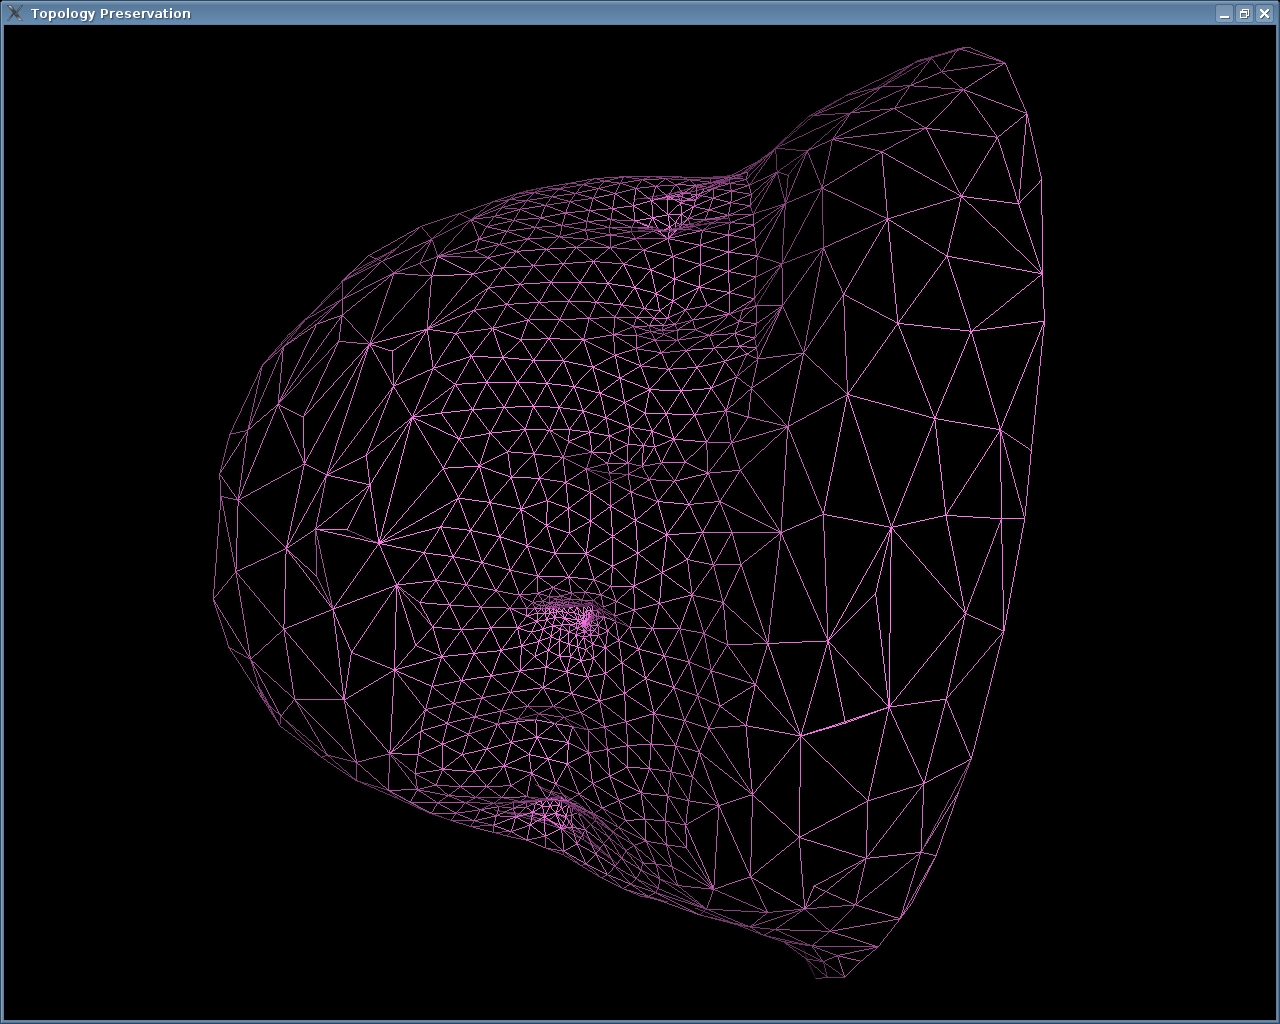Viewport: 1280px width, 1024px height.
Task: Close the Topology Preservation window
Action: tap(1264, 14)
